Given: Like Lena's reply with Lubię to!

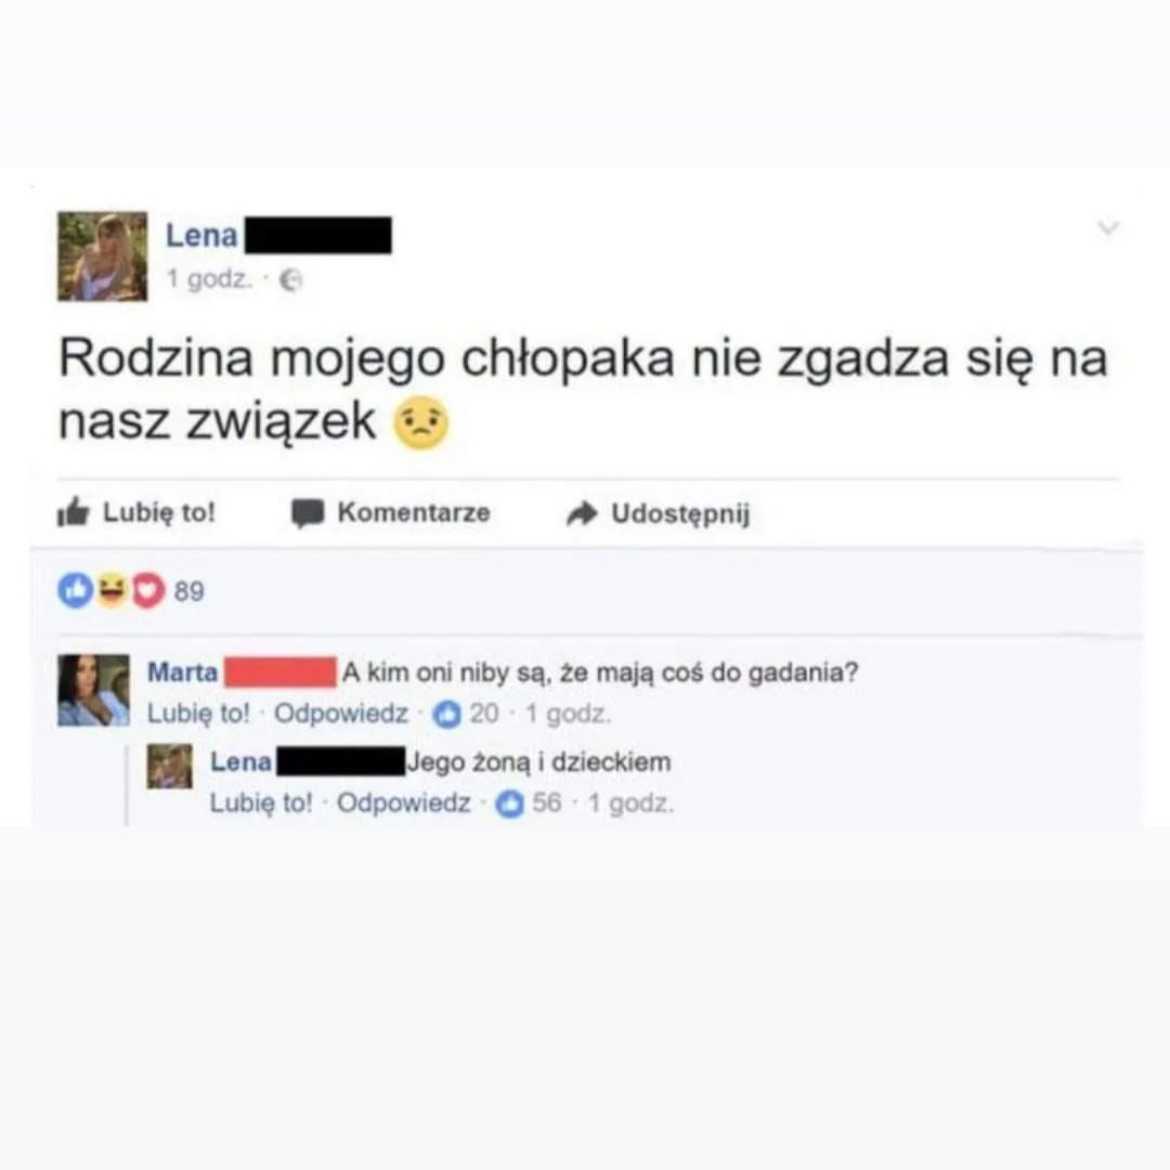Looking at the screenshot, I should [261, 804].
